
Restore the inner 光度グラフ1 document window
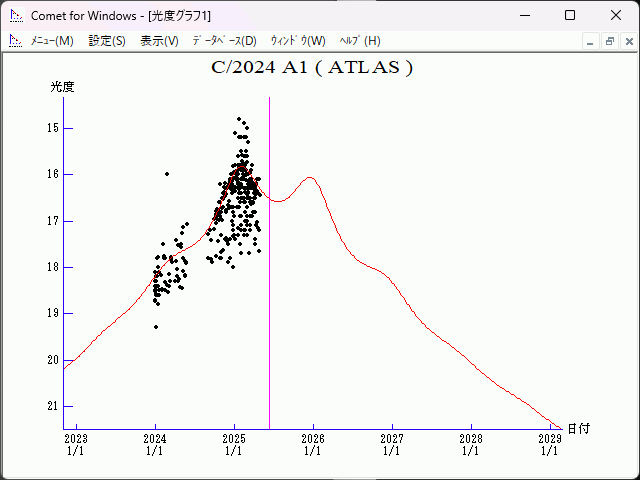tap(610, 41)
